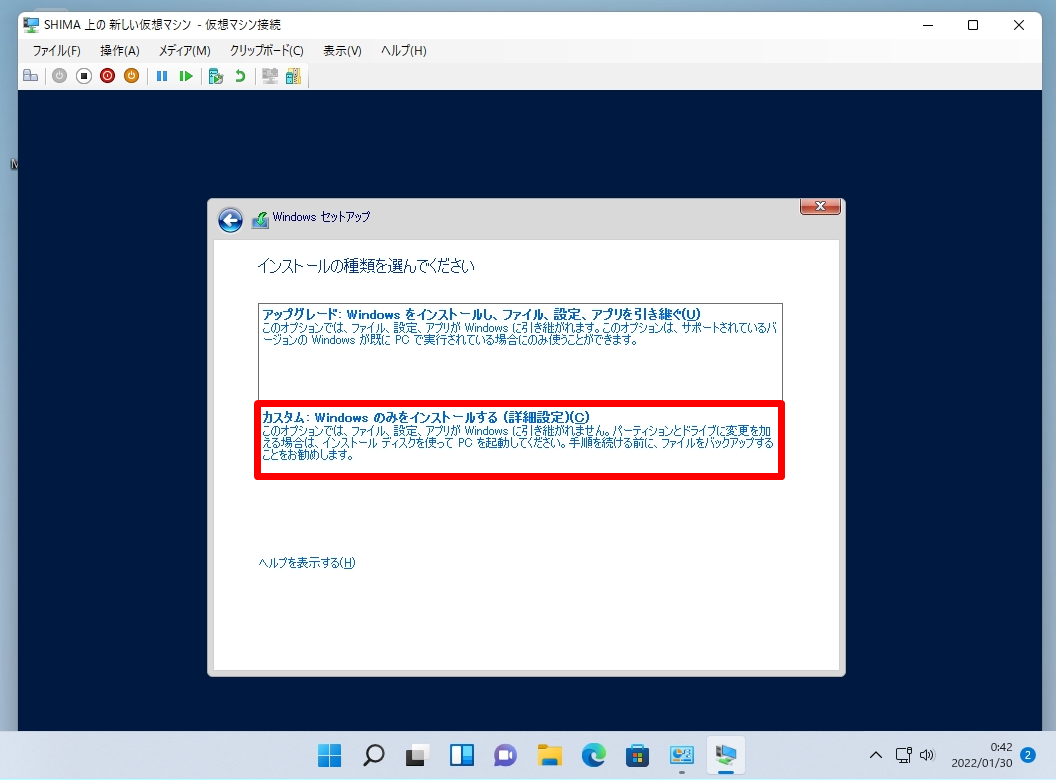Open the ヘルプ(H) menu
The width and height of the screenshot is (1056, 780).
pyautogui.click(x=403, y=51)
